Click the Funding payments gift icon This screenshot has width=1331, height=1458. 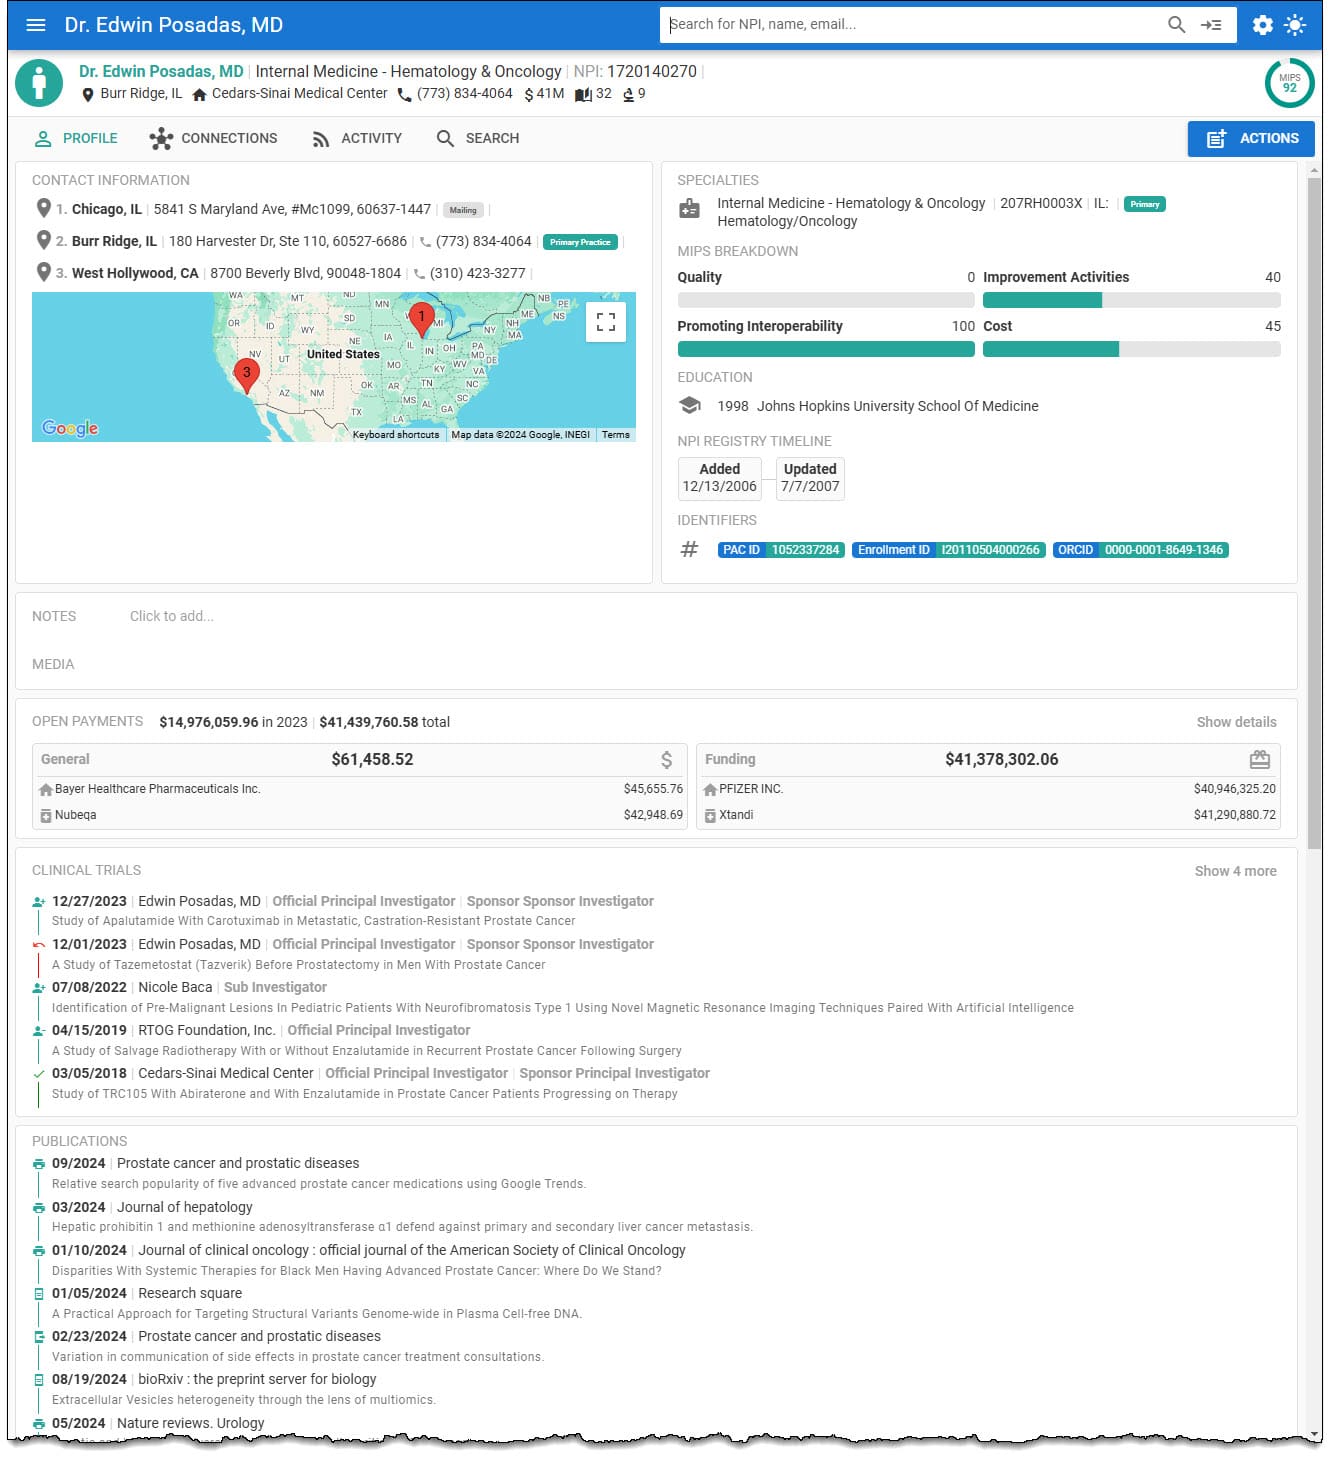tap(1260, 760)
